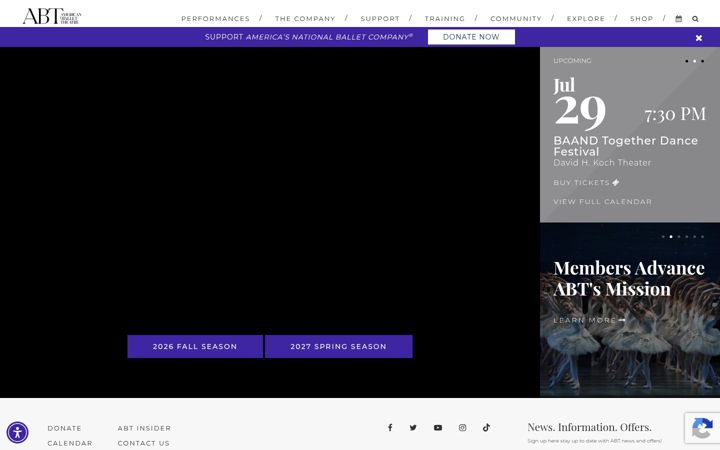Open the Support menu
Screen dimensions: 720x450
pos(380,19)
